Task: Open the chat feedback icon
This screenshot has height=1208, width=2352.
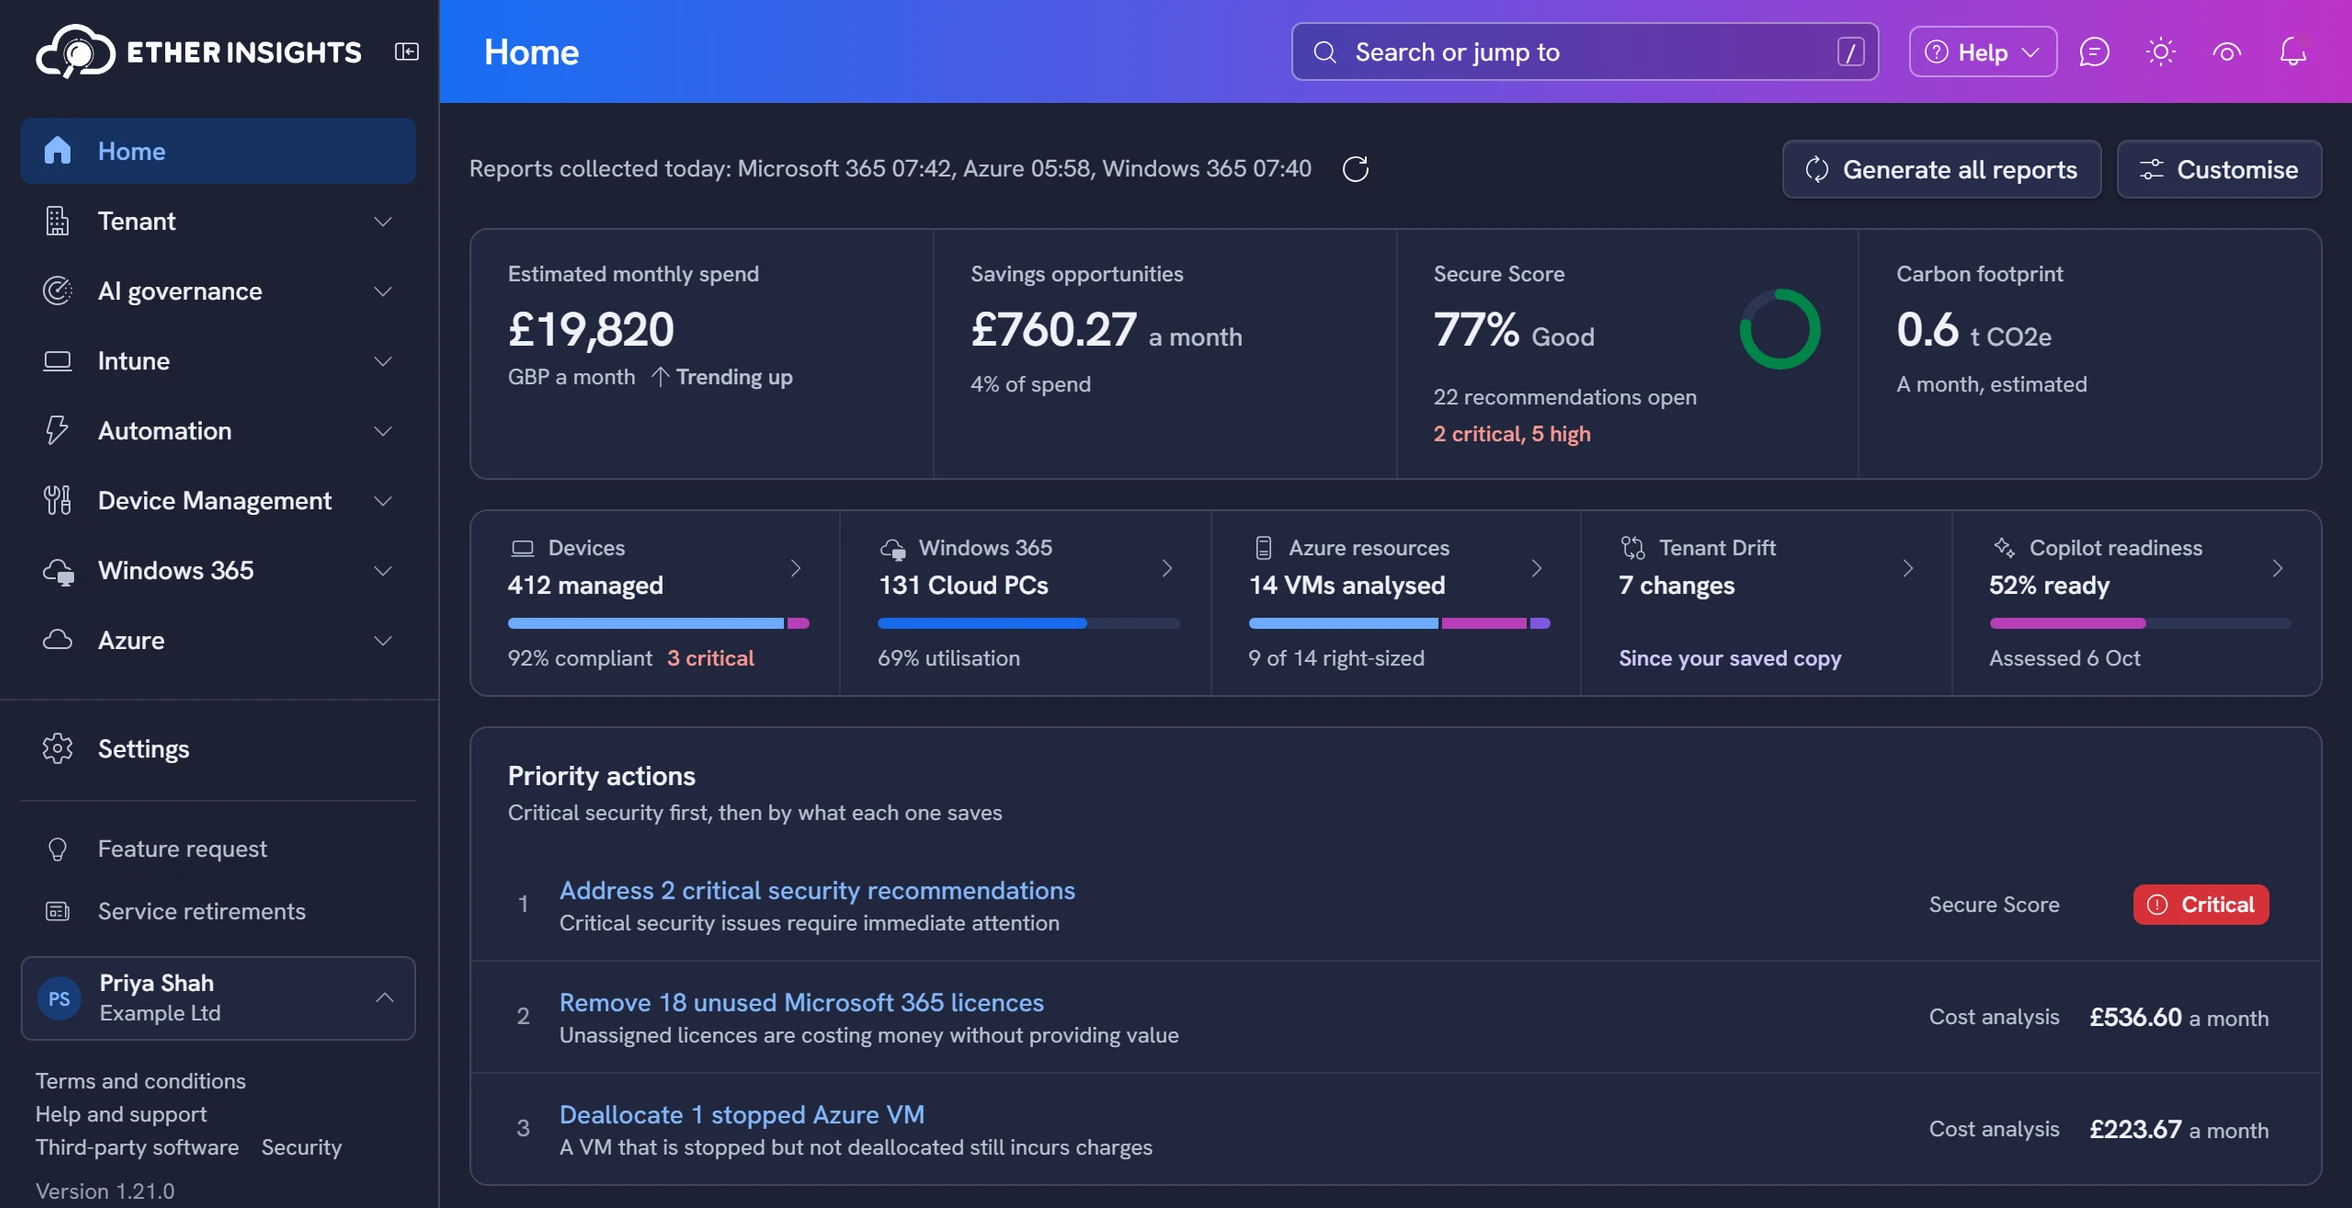Action: pos(2094,51)
